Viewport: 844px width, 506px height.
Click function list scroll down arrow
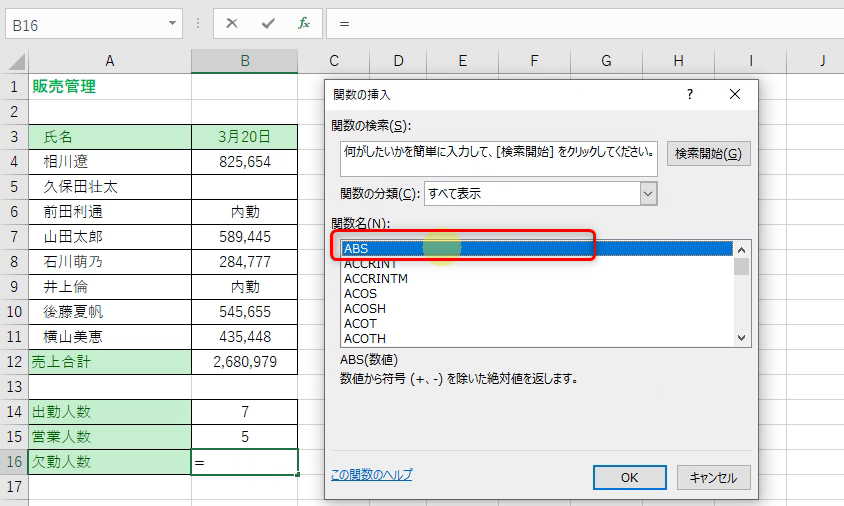click(741, 338)
